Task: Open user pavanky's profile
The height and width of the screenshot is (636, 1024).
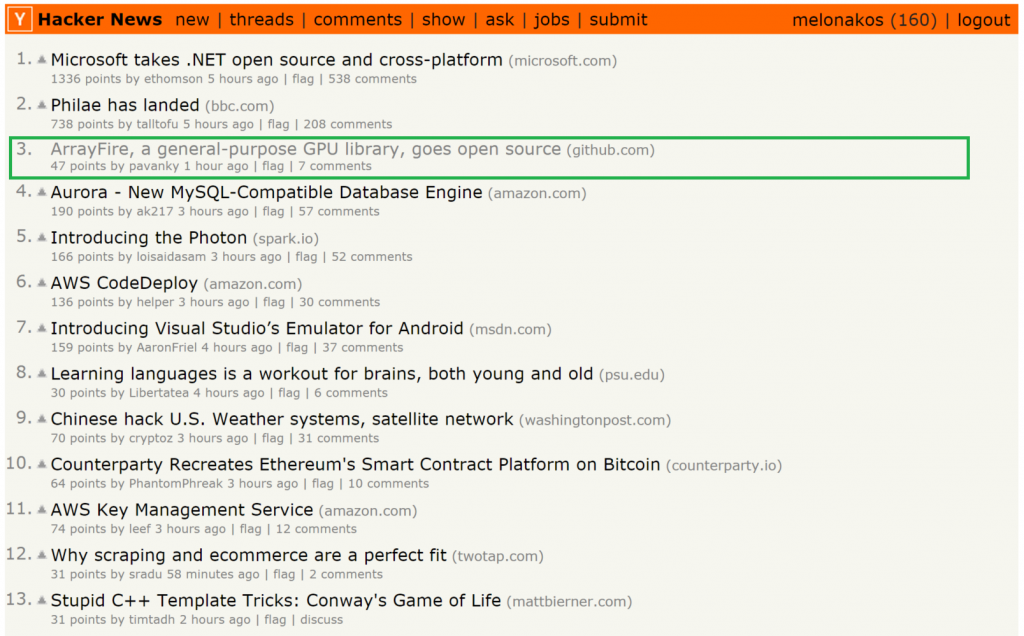Action: pyautogui.click(x=153, y=166)
